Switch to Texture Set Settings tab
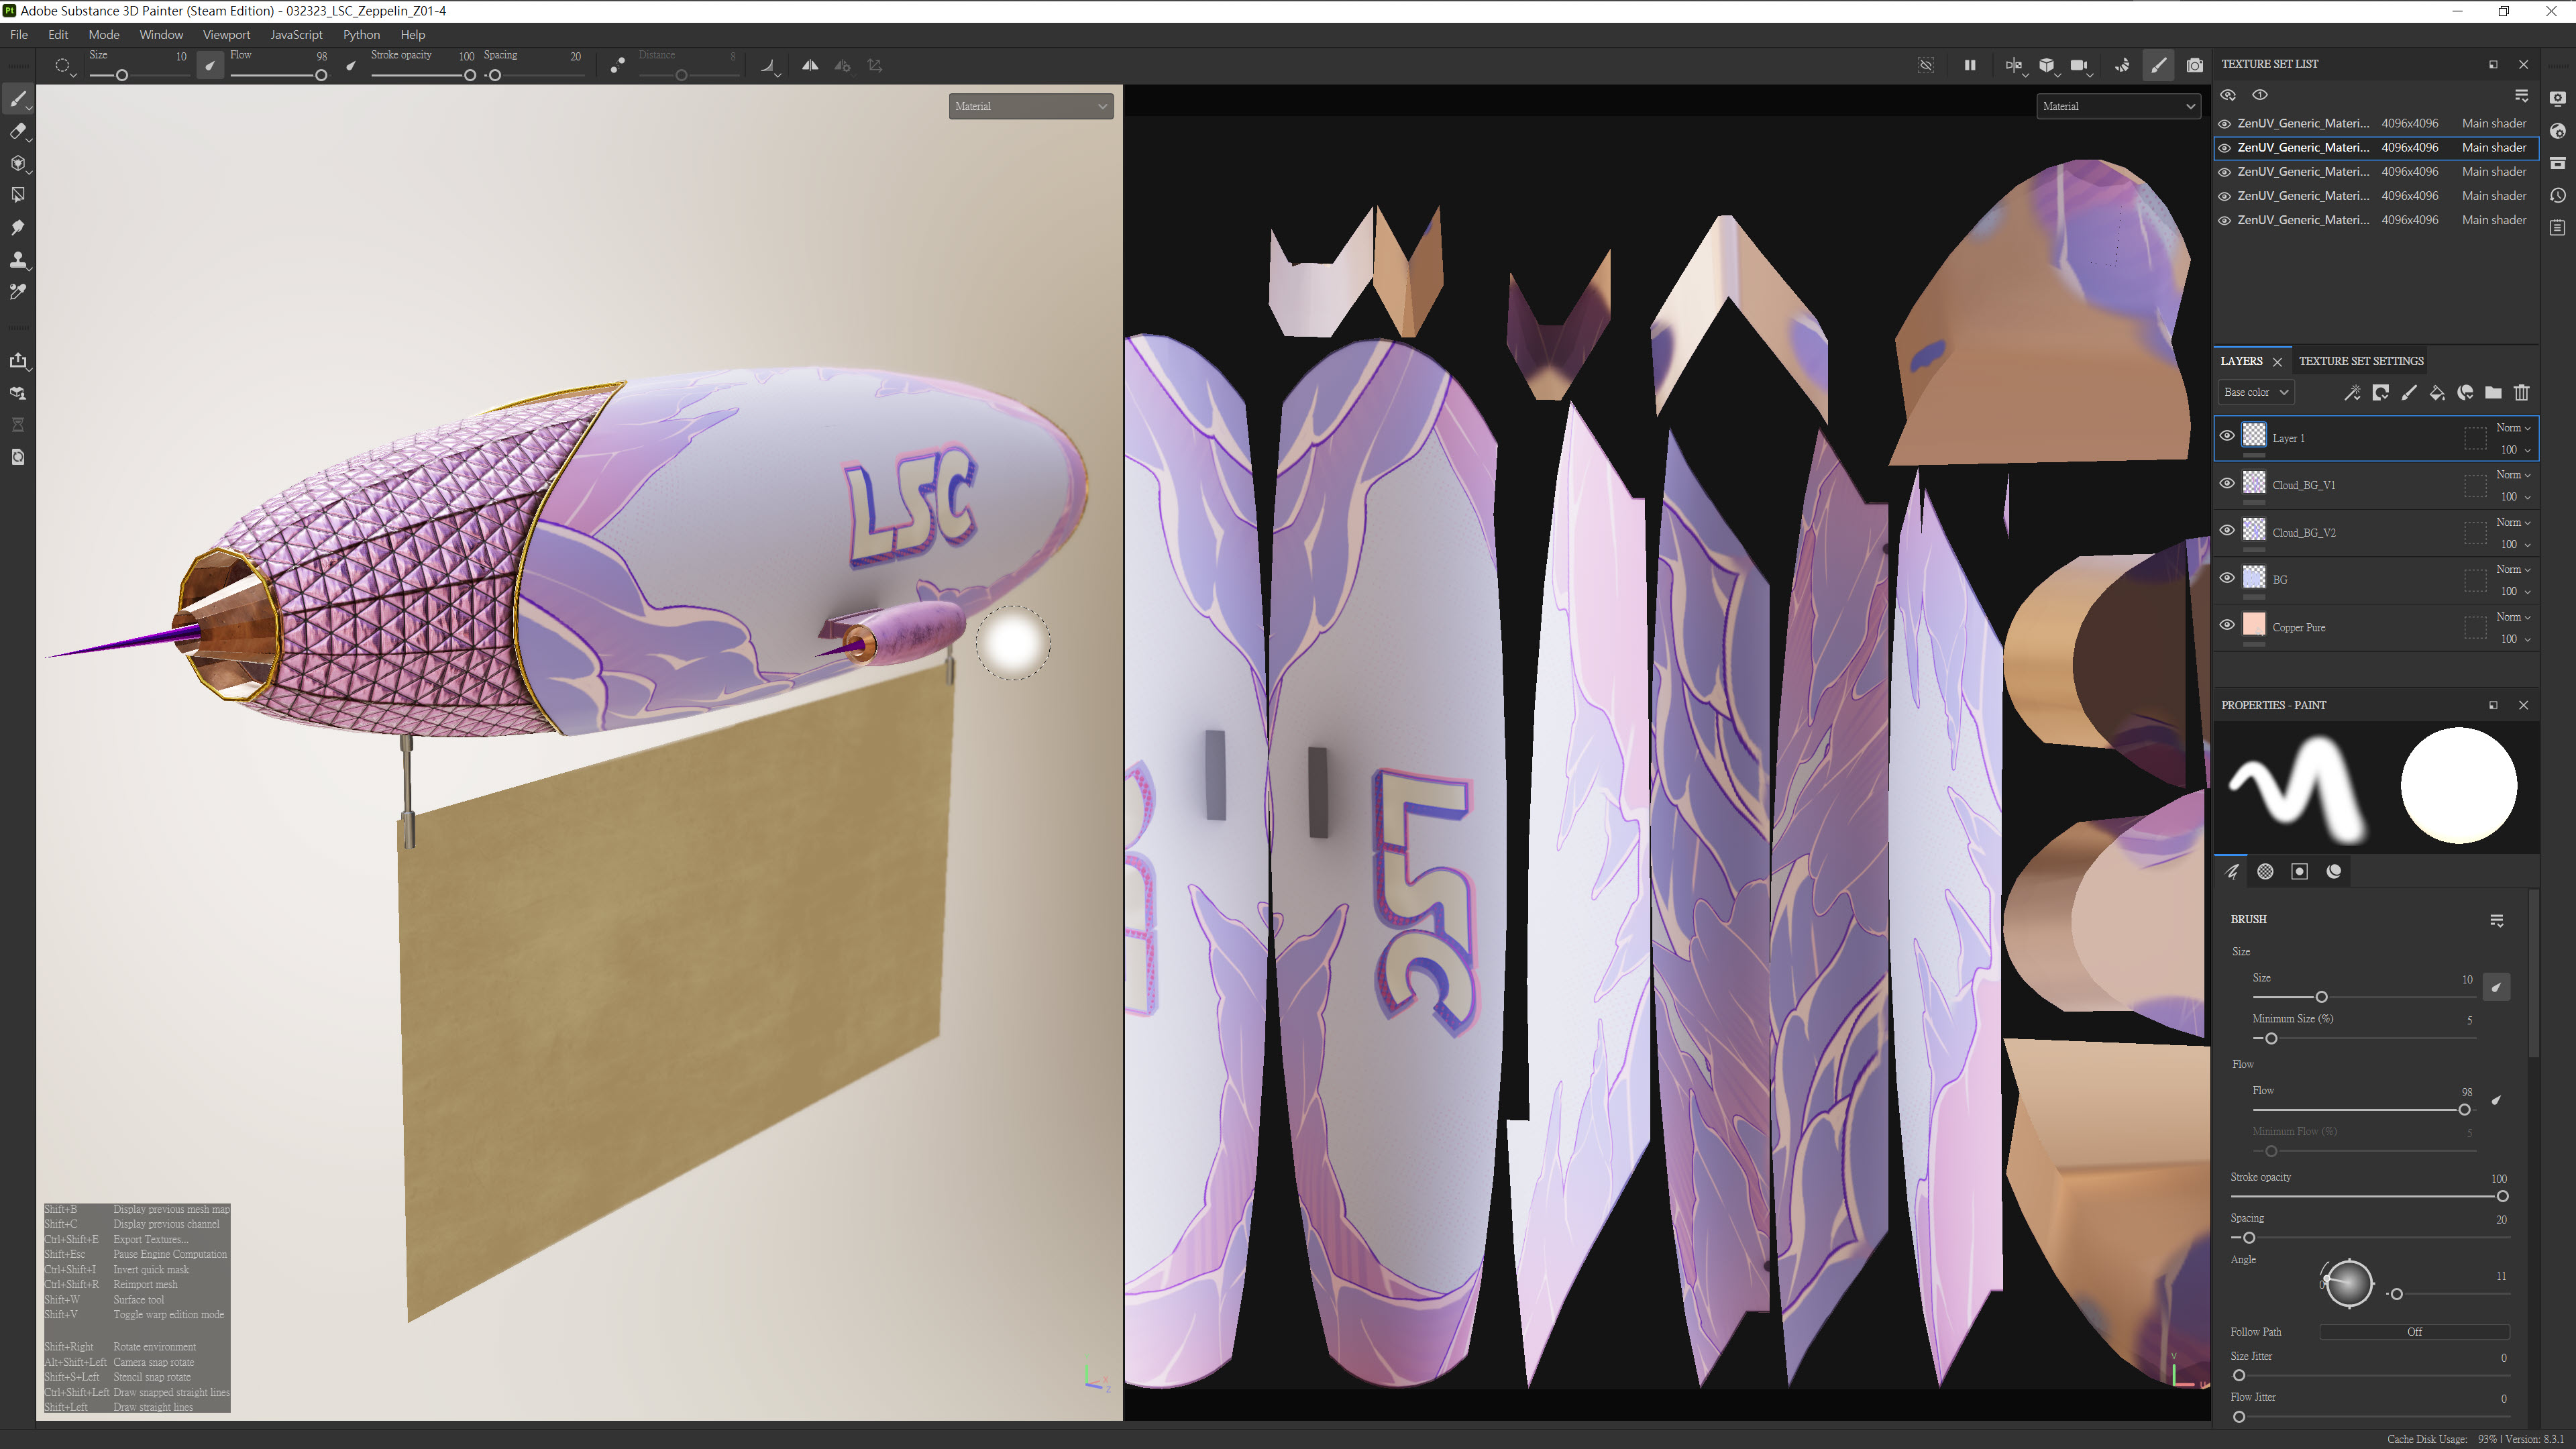The height and width of the screenshot is (1449, 2576). 2360,361
